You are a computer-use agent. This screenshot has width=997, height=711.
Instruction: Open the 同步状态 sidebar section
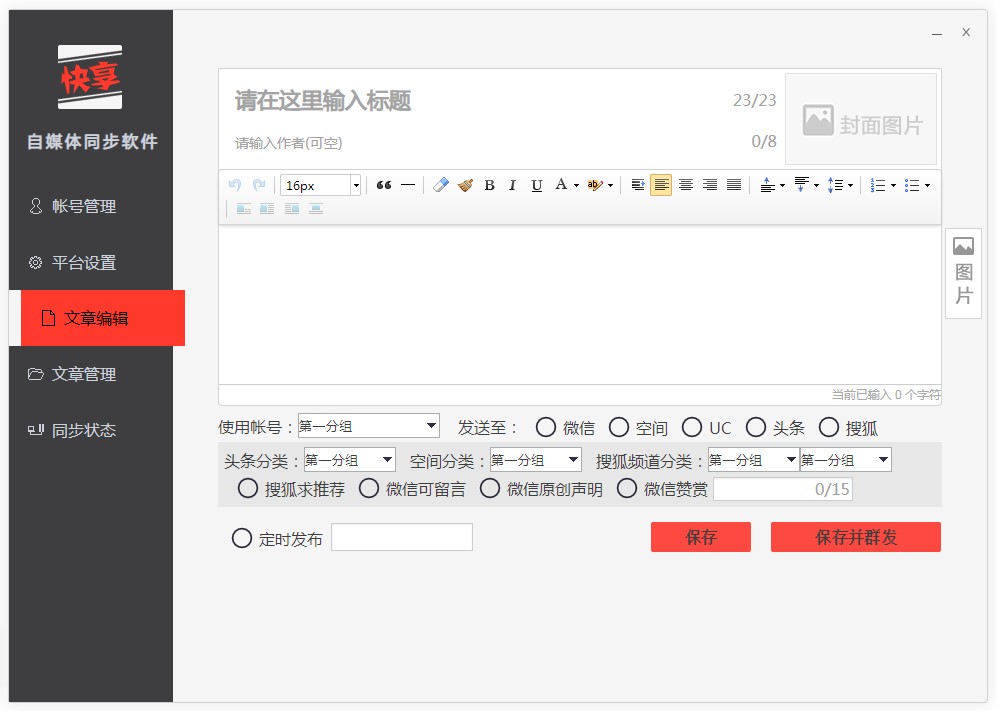[85, 431]
